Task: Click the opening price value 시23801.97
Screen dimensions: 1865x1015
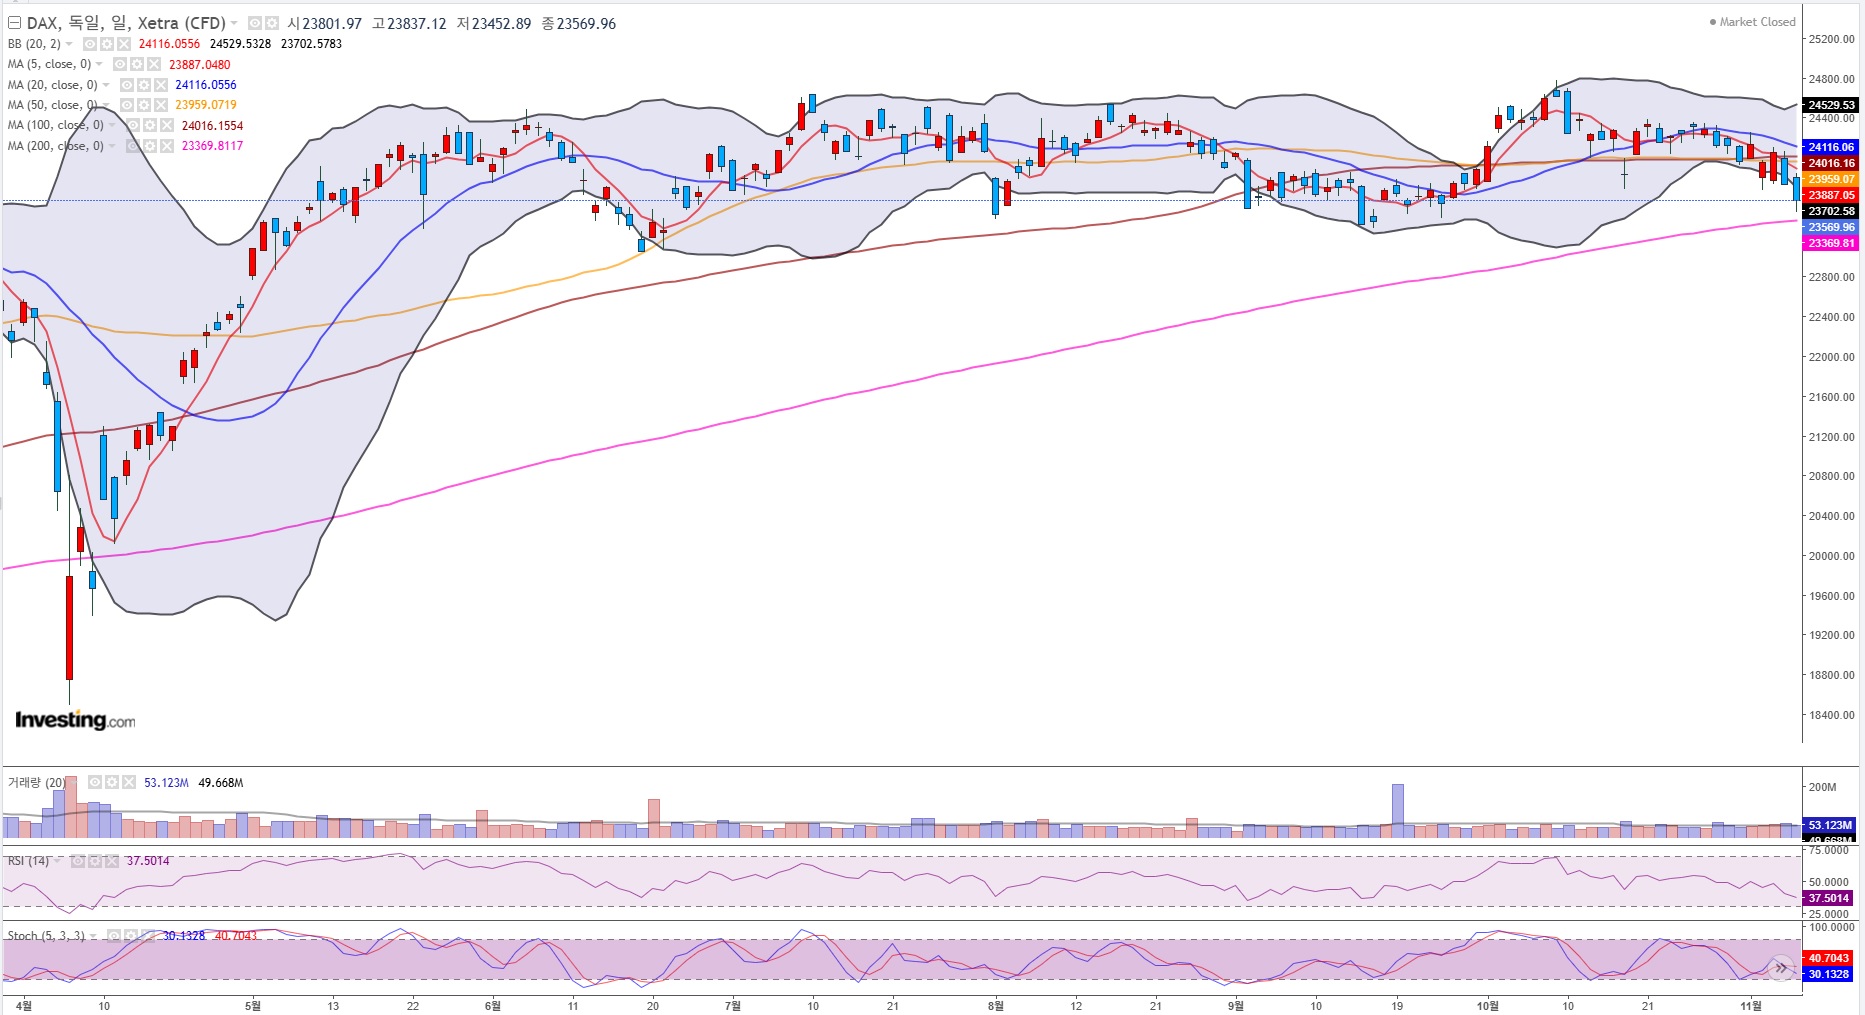Action: pos(324,23)
